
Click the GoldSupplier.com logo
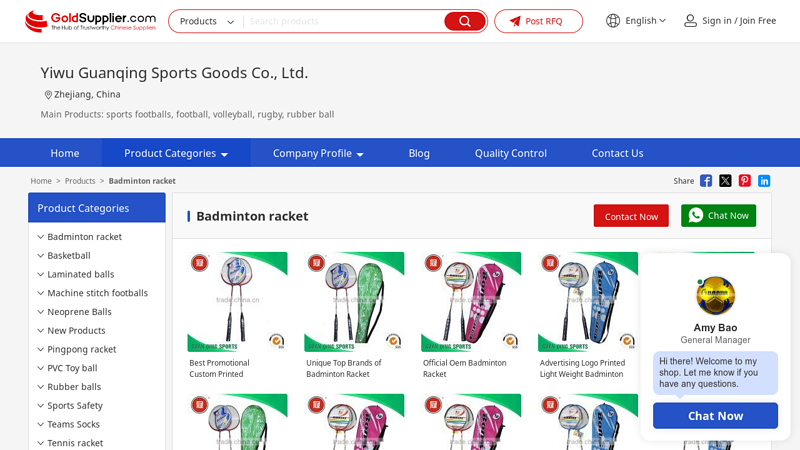click(91, 21)
